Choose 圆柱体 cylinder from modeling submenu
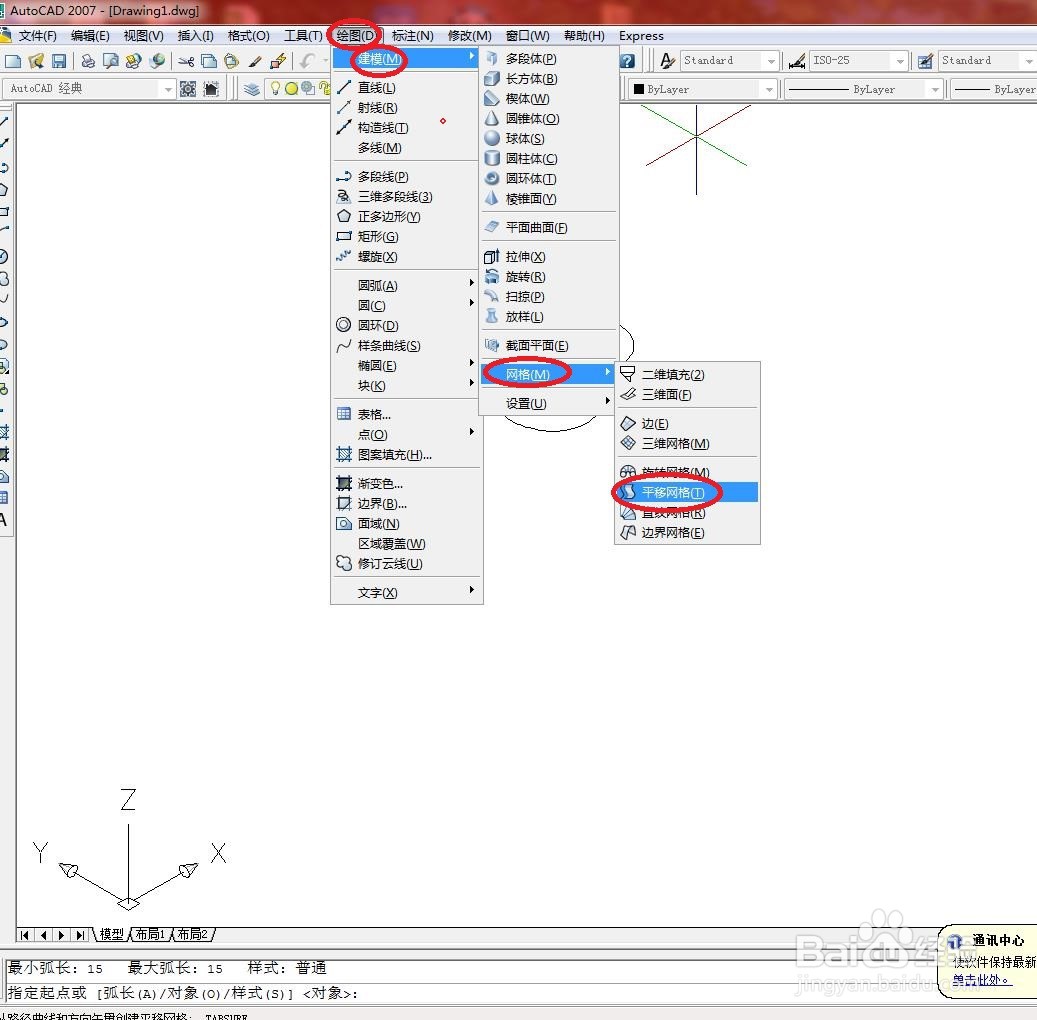 [x=548, y=159]
